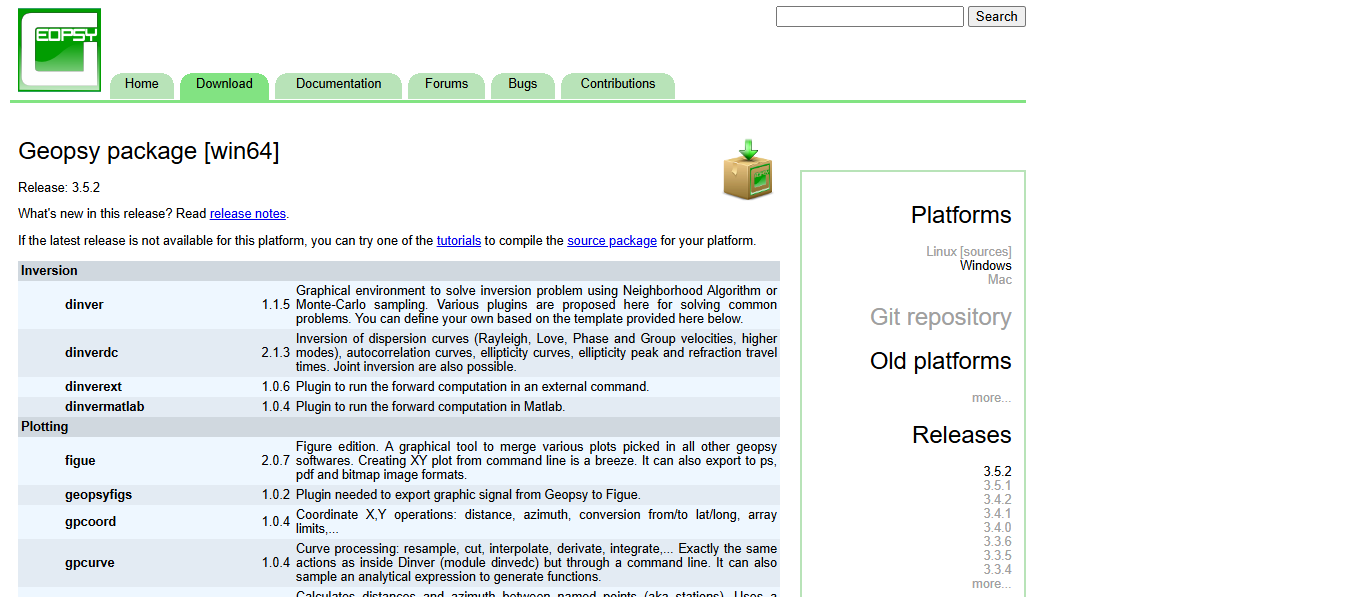Viewport: 1349px width, 597px height.
Task: Click dinverdc version 2.1.3
Action: (276, 353)
